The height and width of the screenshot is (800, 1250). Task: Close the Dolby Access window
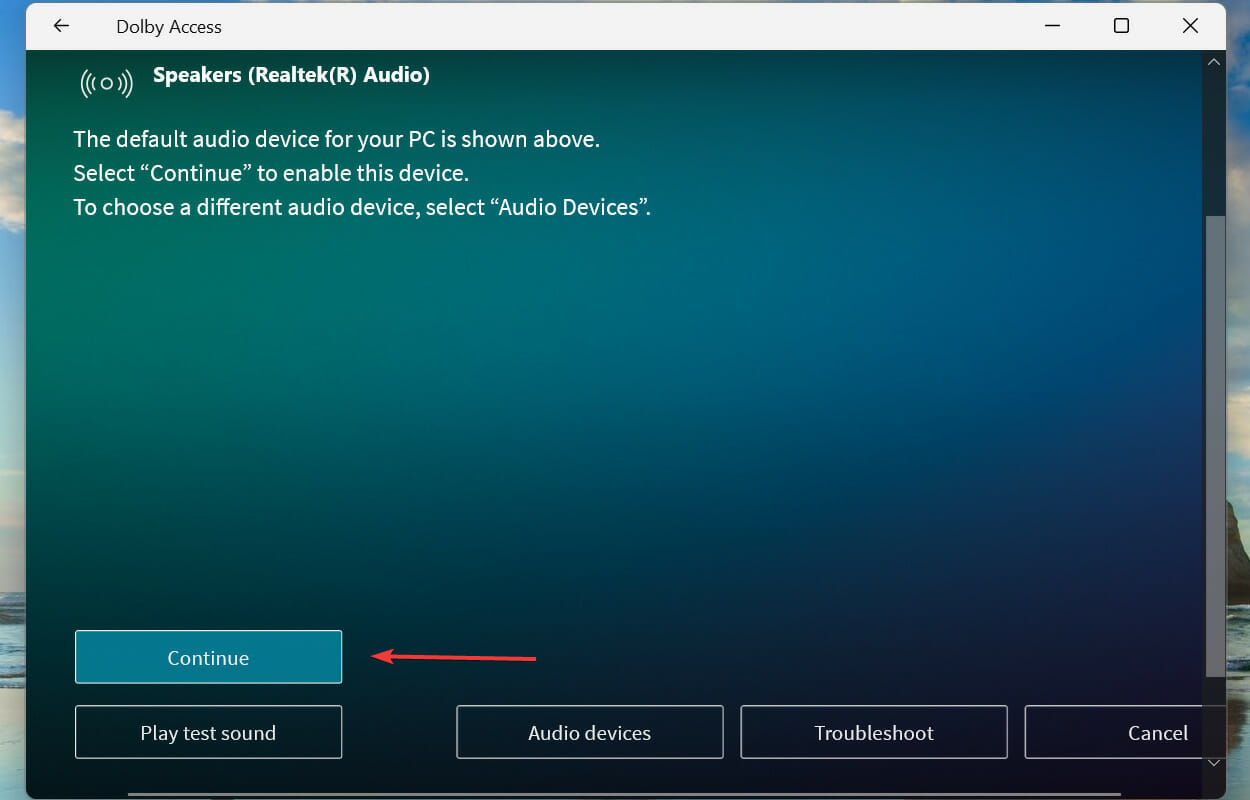point(1190,26)
